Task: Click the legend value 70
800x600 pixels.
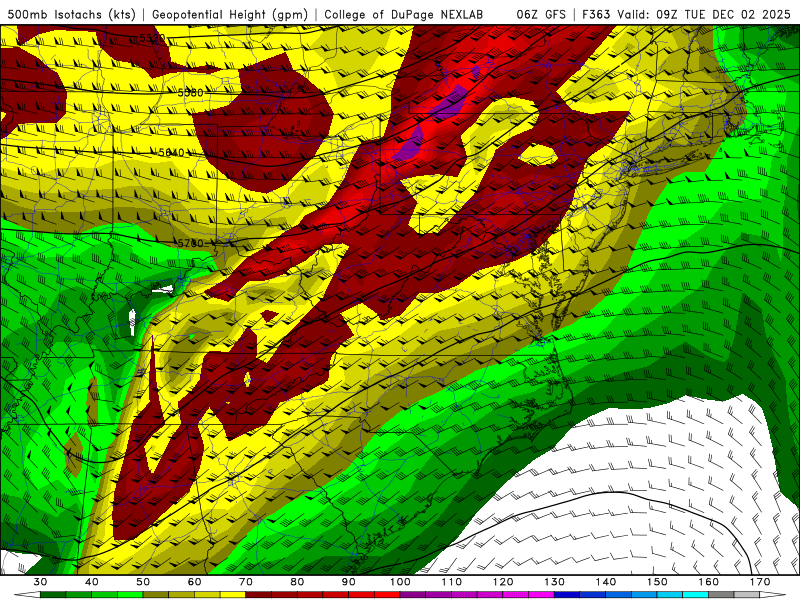Action: click(246, 582)
